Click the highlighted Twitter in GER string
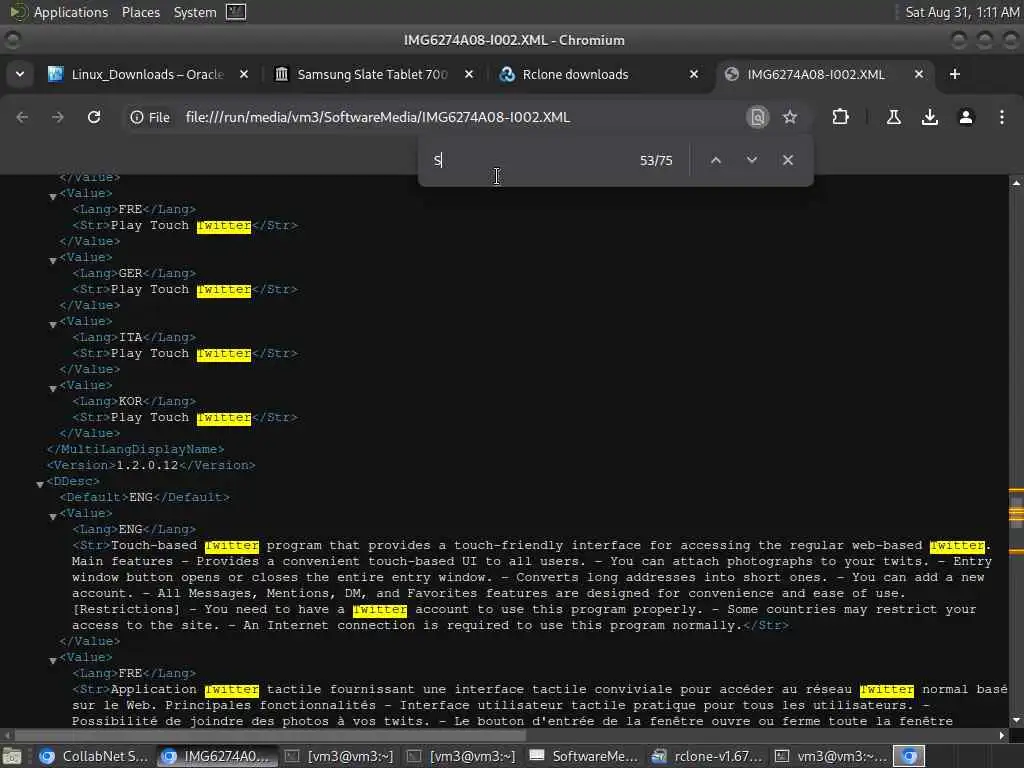This screenshot has width=1024, height=768. 223,289
